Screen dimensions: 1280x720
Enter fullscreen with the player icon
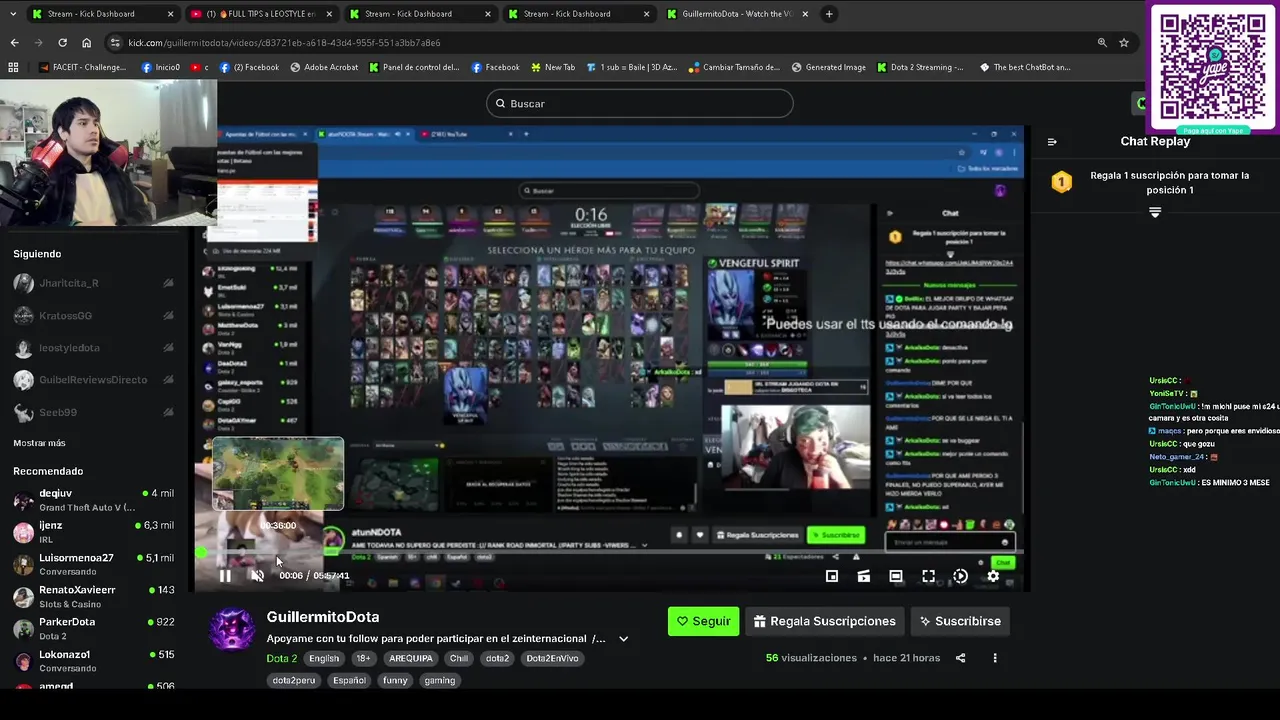tap(928, 576)
